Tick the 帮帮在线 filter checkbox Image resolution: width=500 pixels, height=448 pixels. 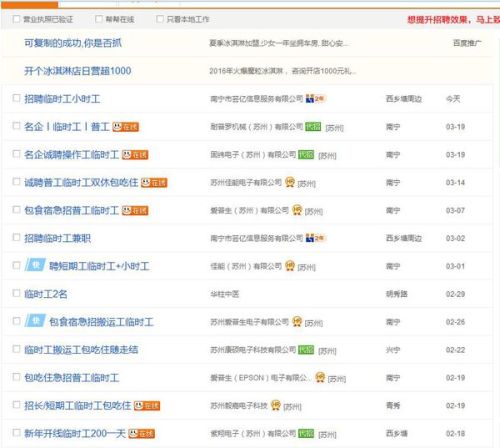99,19
